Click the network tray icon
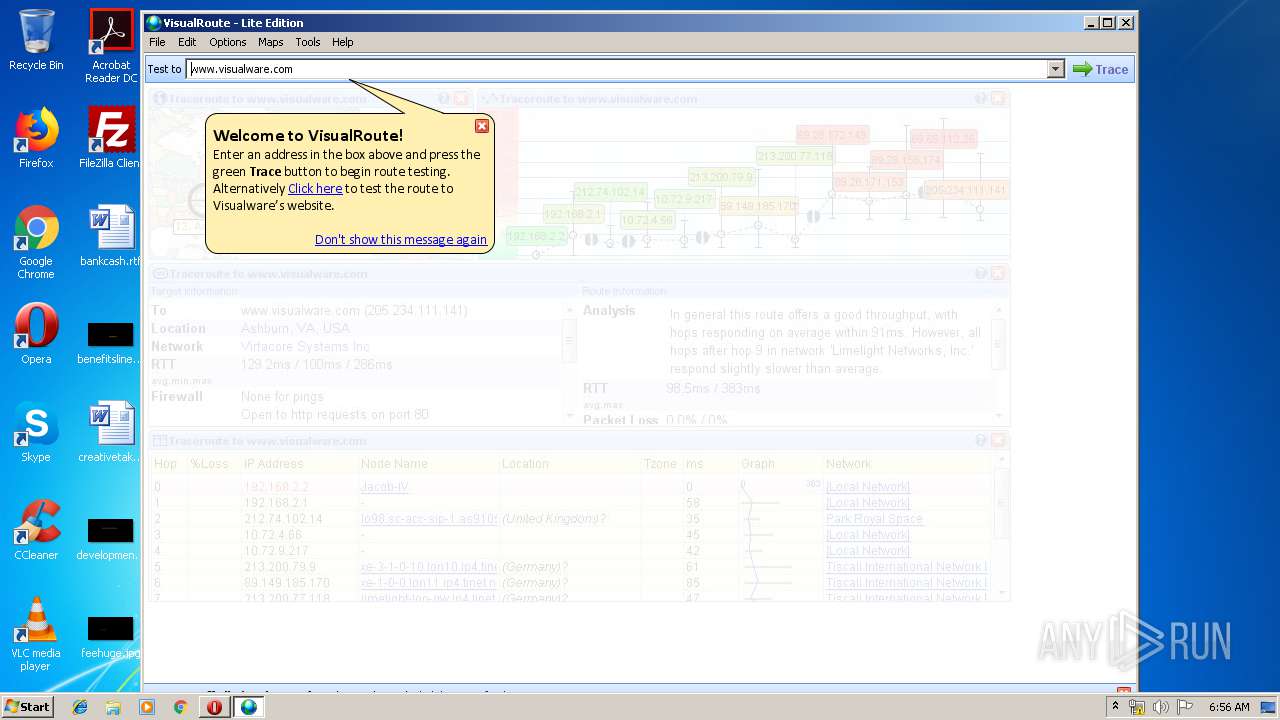The width and height of the screenshot is (1280, 720). pyautogui.click(x=1136, y=707)
